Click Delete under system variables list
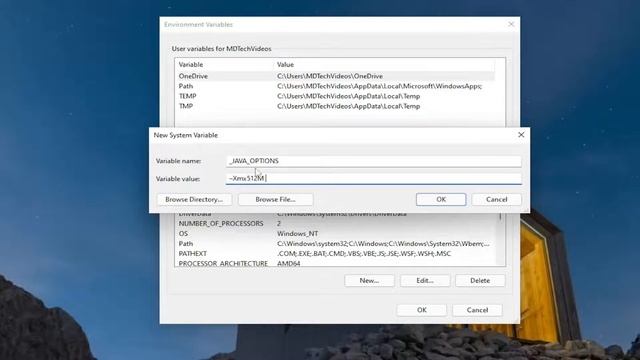Screen dimensions: 640x360 480,280
